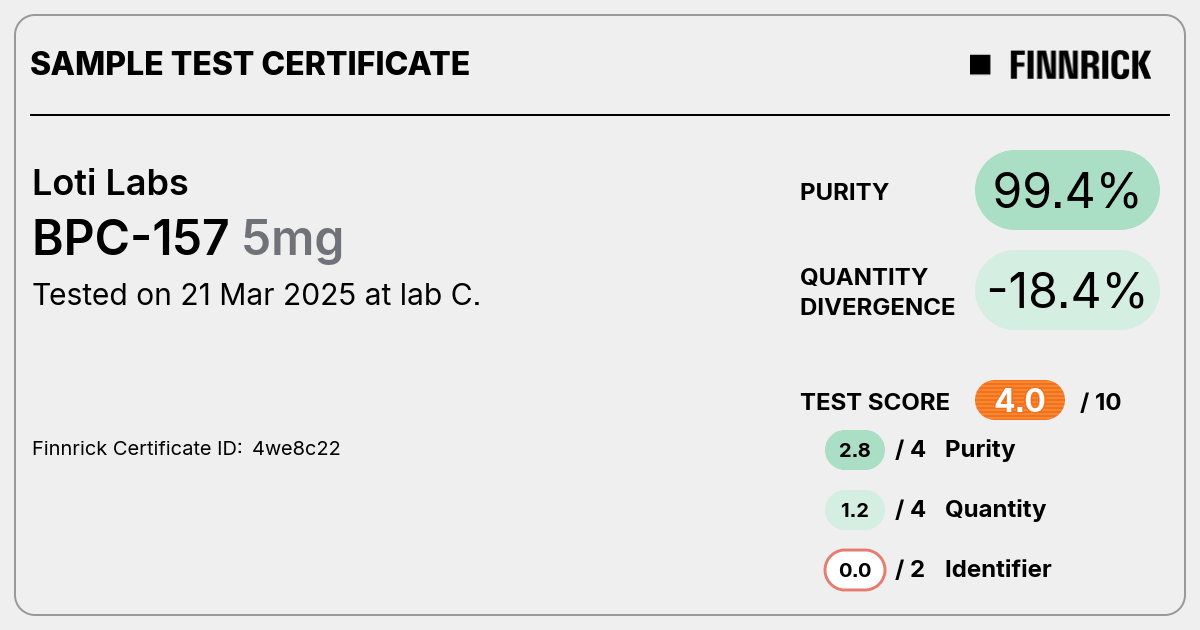Image resolution: width=1200 pixels, height=630 pixels.
Task: Select the -18.4% quantity divergence badge
Action: tap(1067, 290)
